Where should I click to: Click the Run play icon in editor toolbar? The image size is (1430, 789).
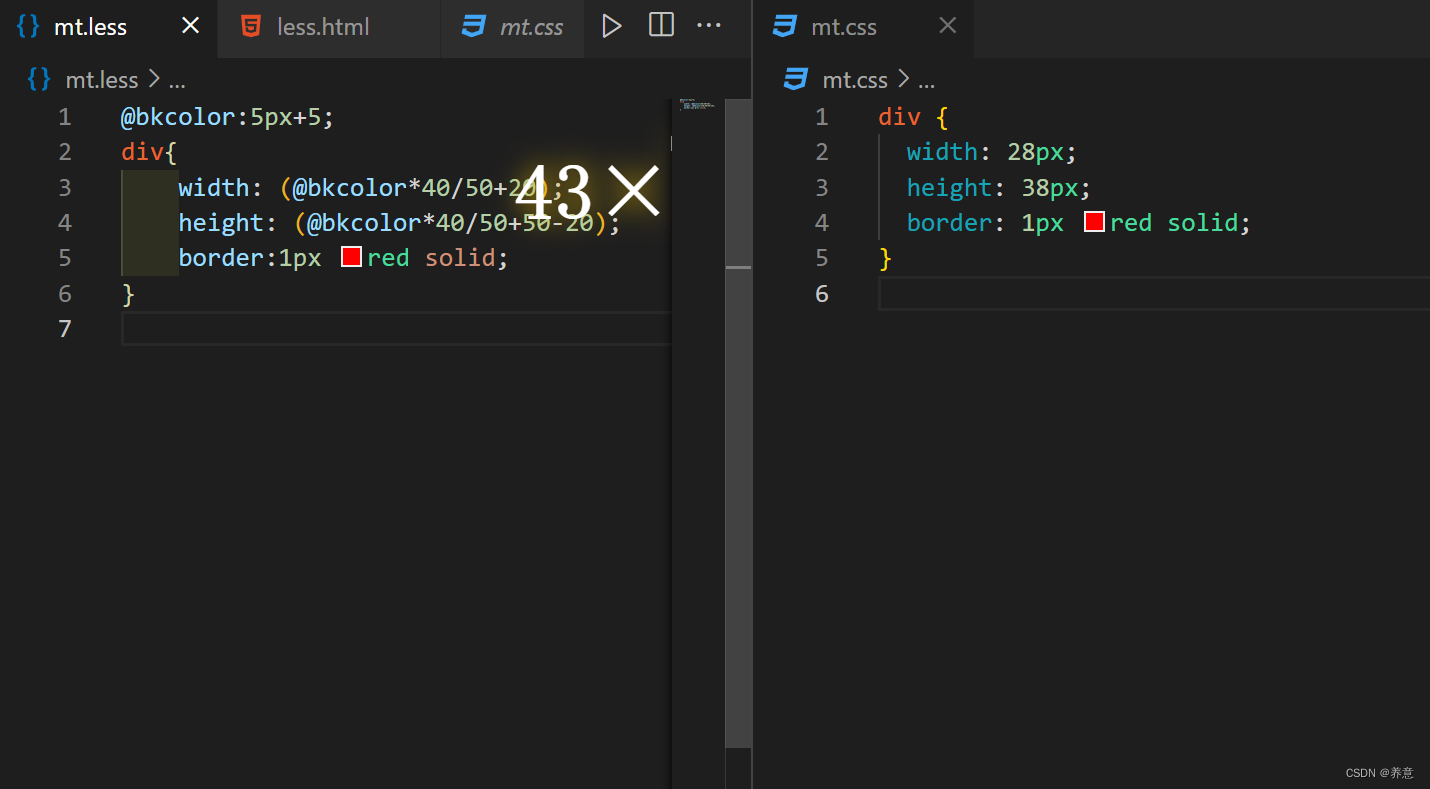pos(611,26)
